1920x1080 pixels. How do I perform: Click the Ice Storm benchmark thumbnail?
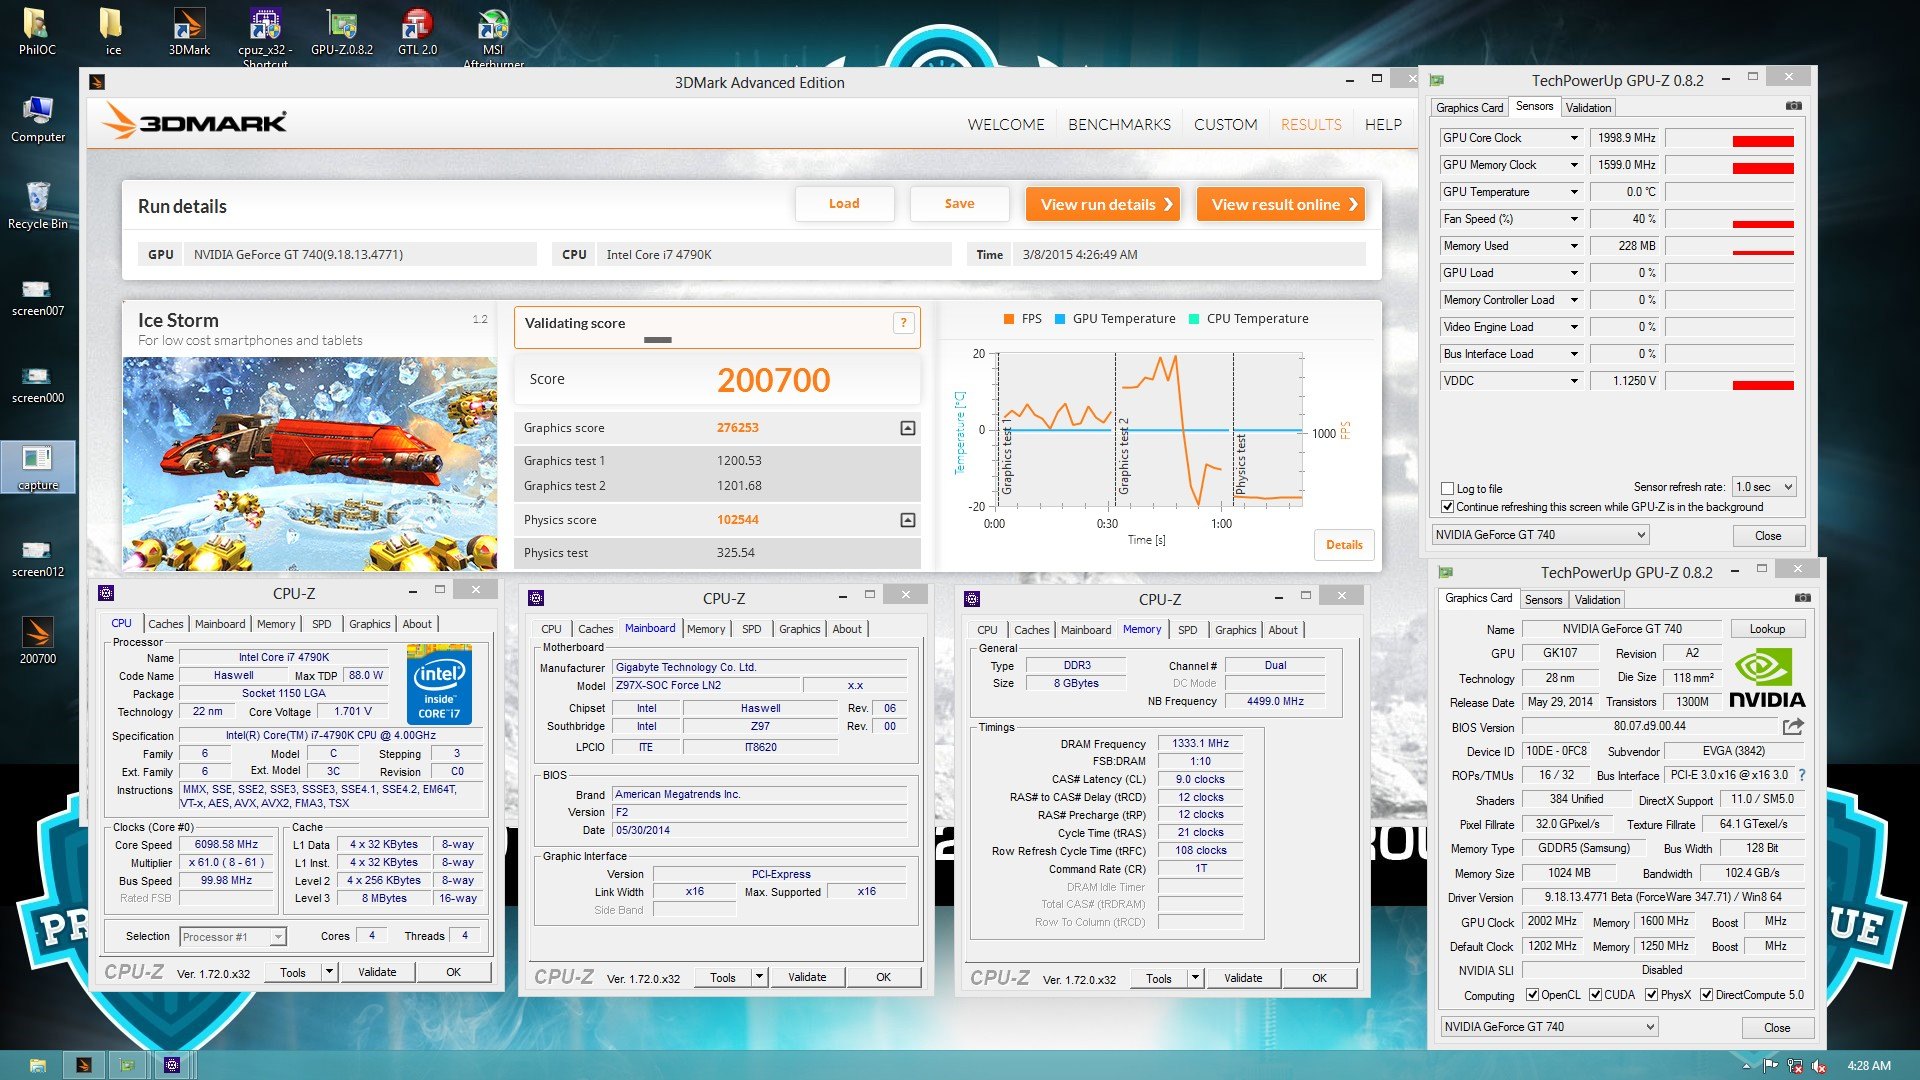310,464
